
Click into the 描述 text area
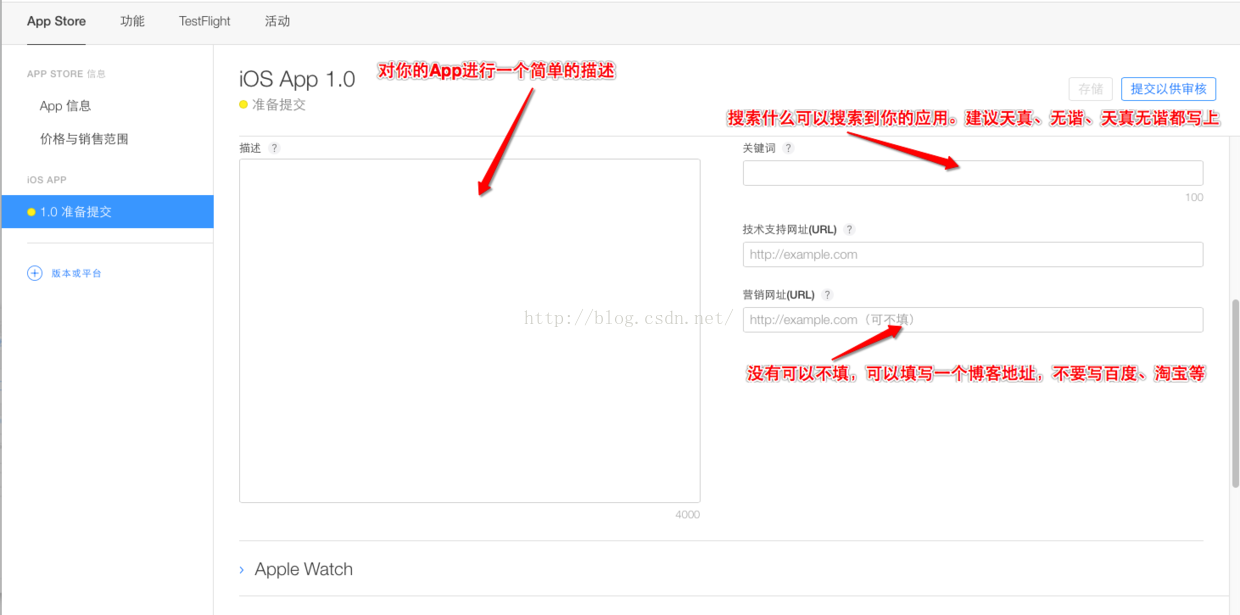[469, 331]
